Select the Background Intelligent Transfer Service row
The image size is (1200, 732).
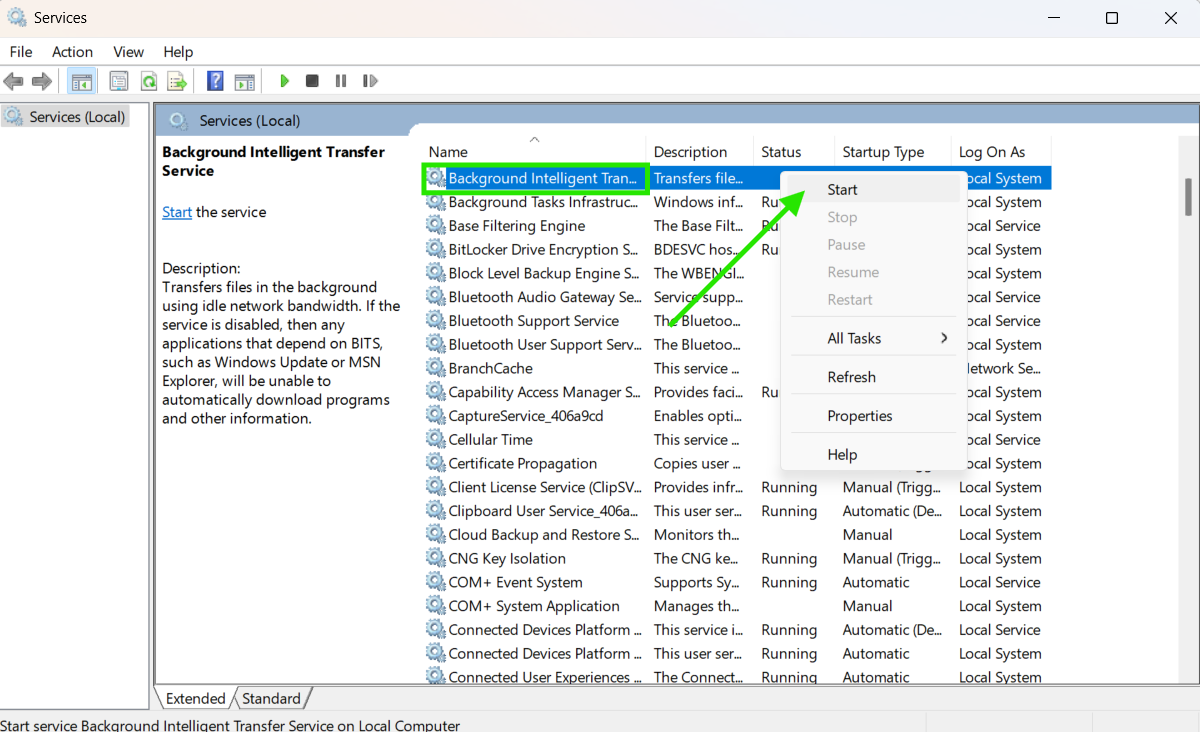pyautogui.click(x=736, y=178)
